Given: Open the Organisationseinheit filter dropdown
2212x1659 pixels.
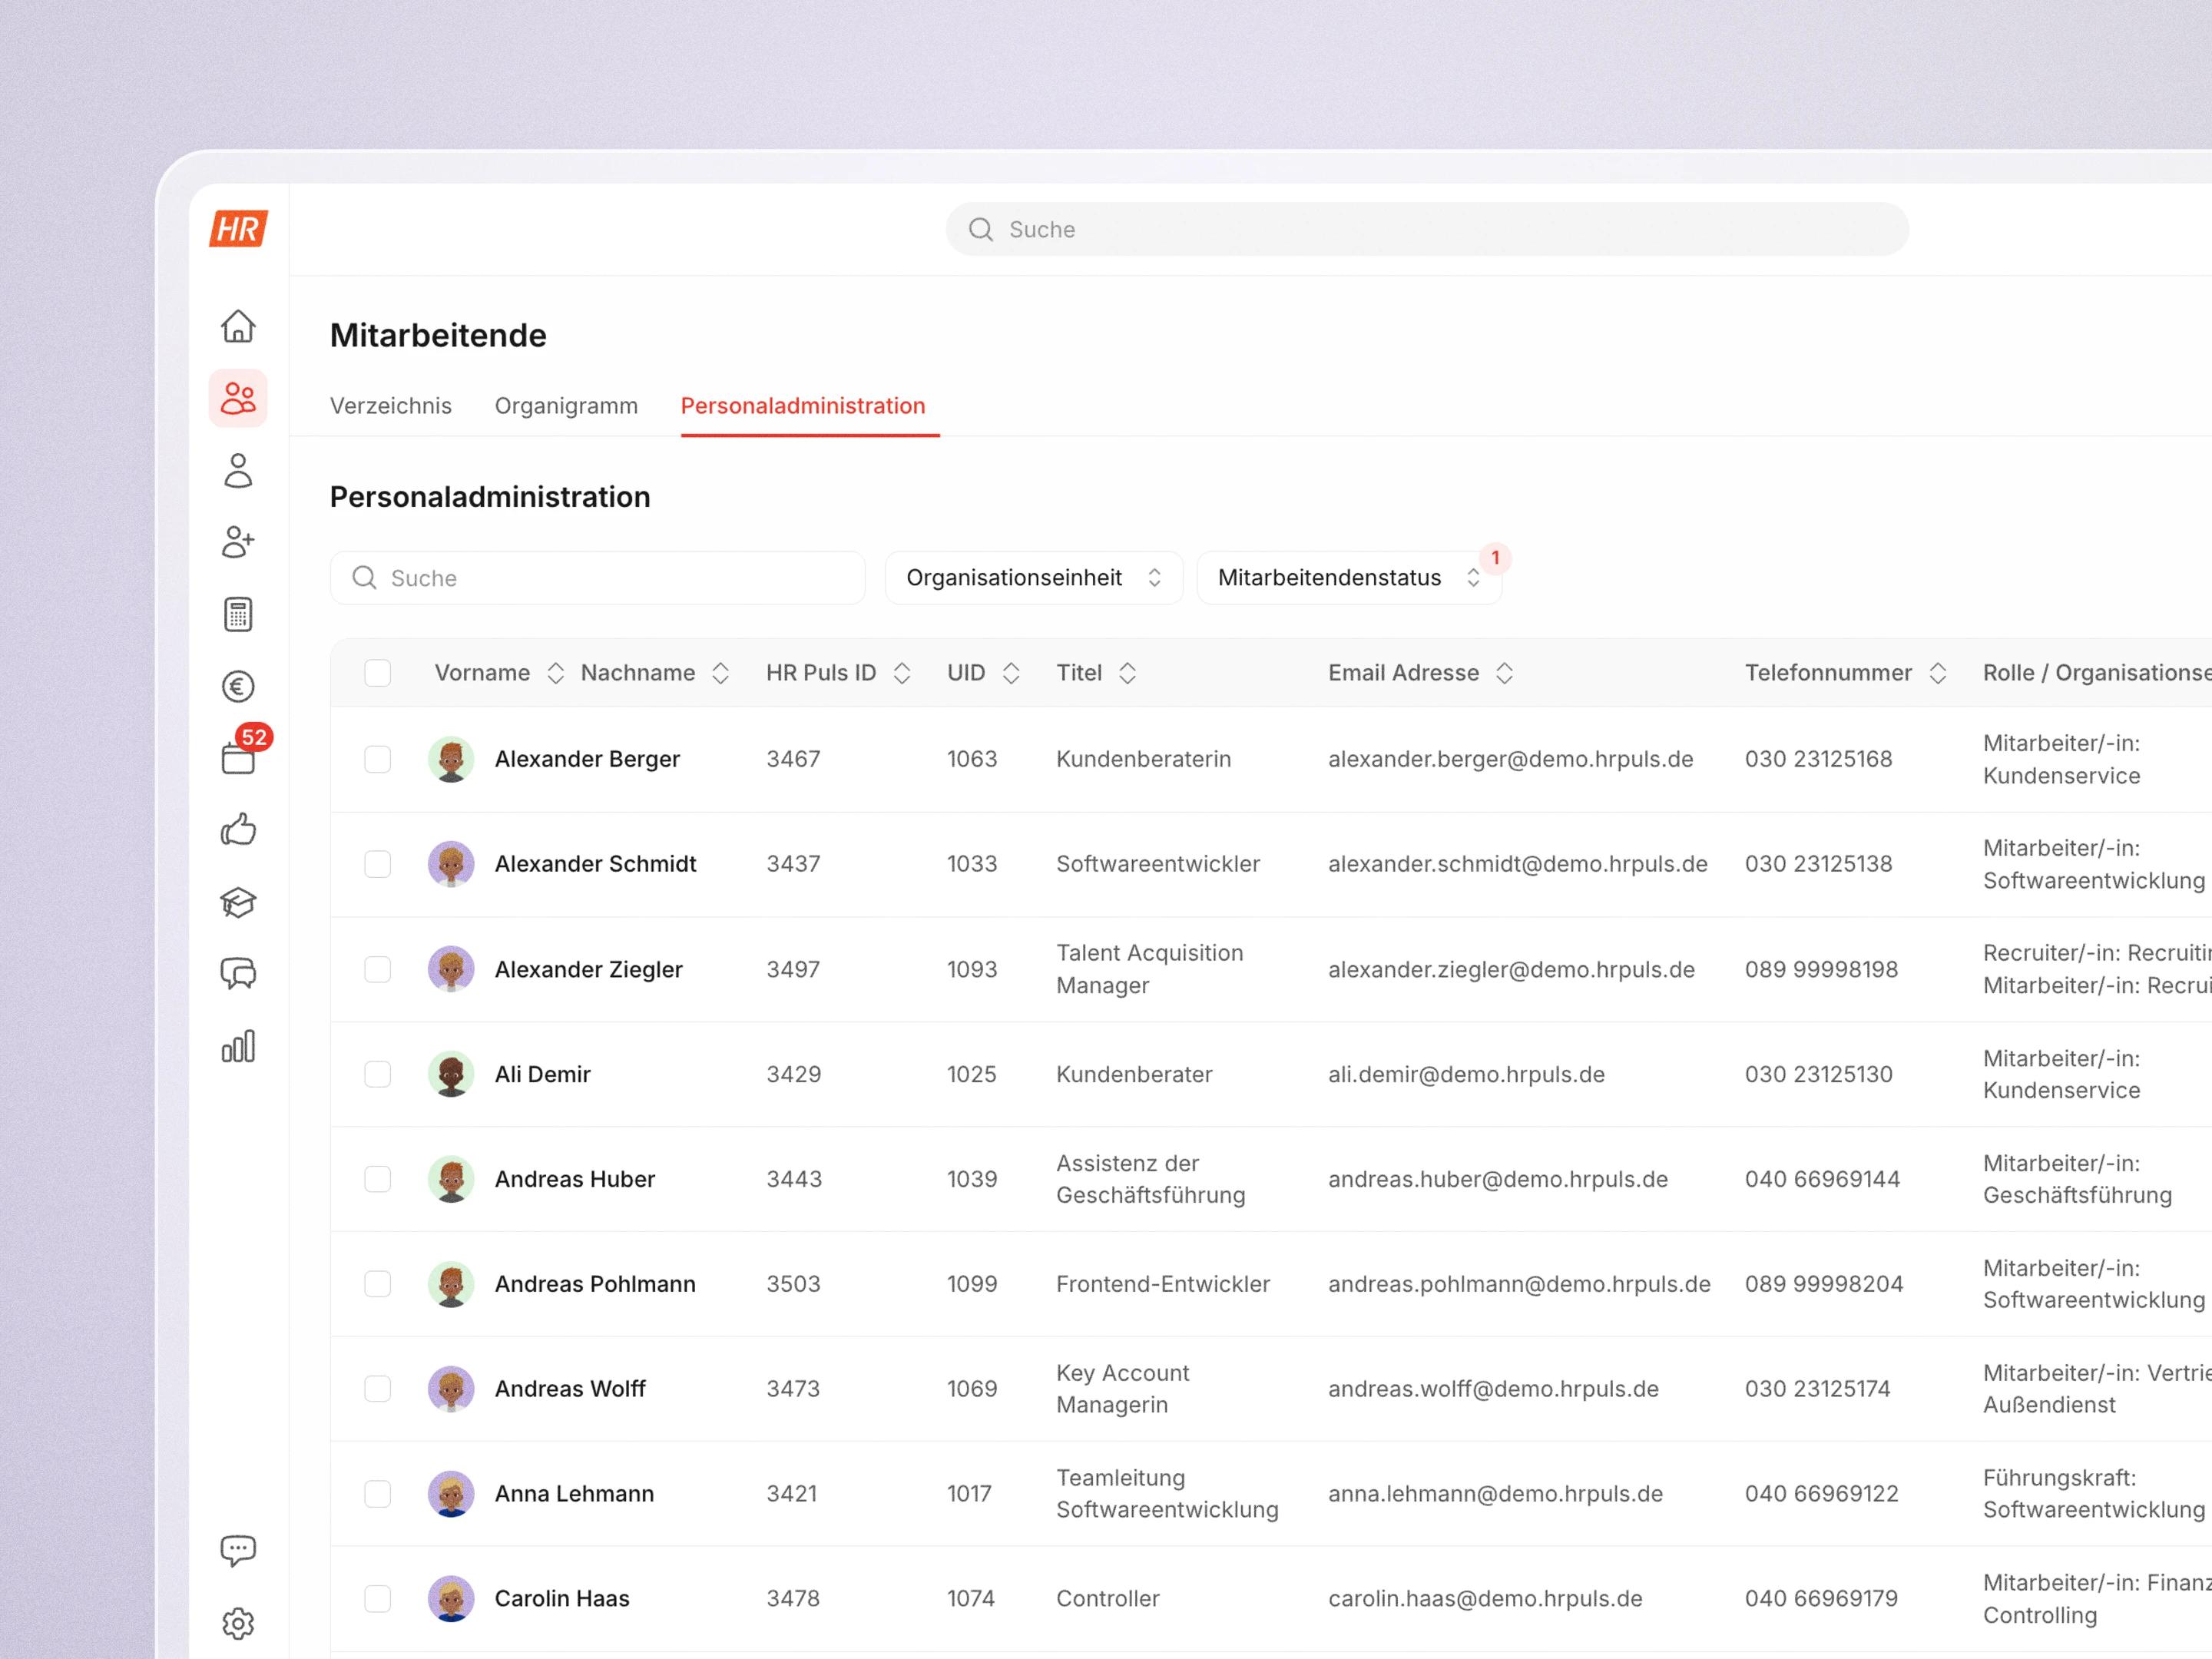Looking at the screenshot, I should [x=1034, y=578].
